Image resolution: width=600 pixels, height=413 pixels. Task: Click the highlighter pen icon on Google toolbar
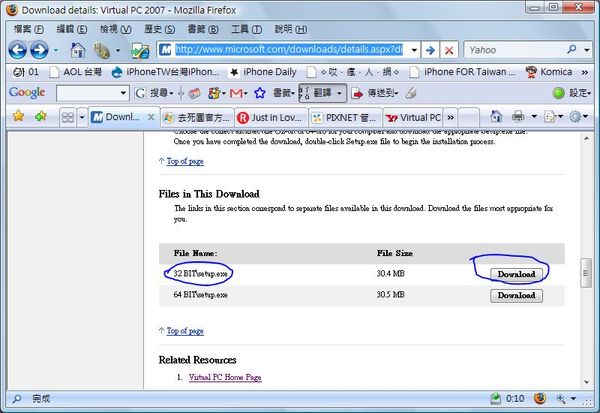[411, 93]
